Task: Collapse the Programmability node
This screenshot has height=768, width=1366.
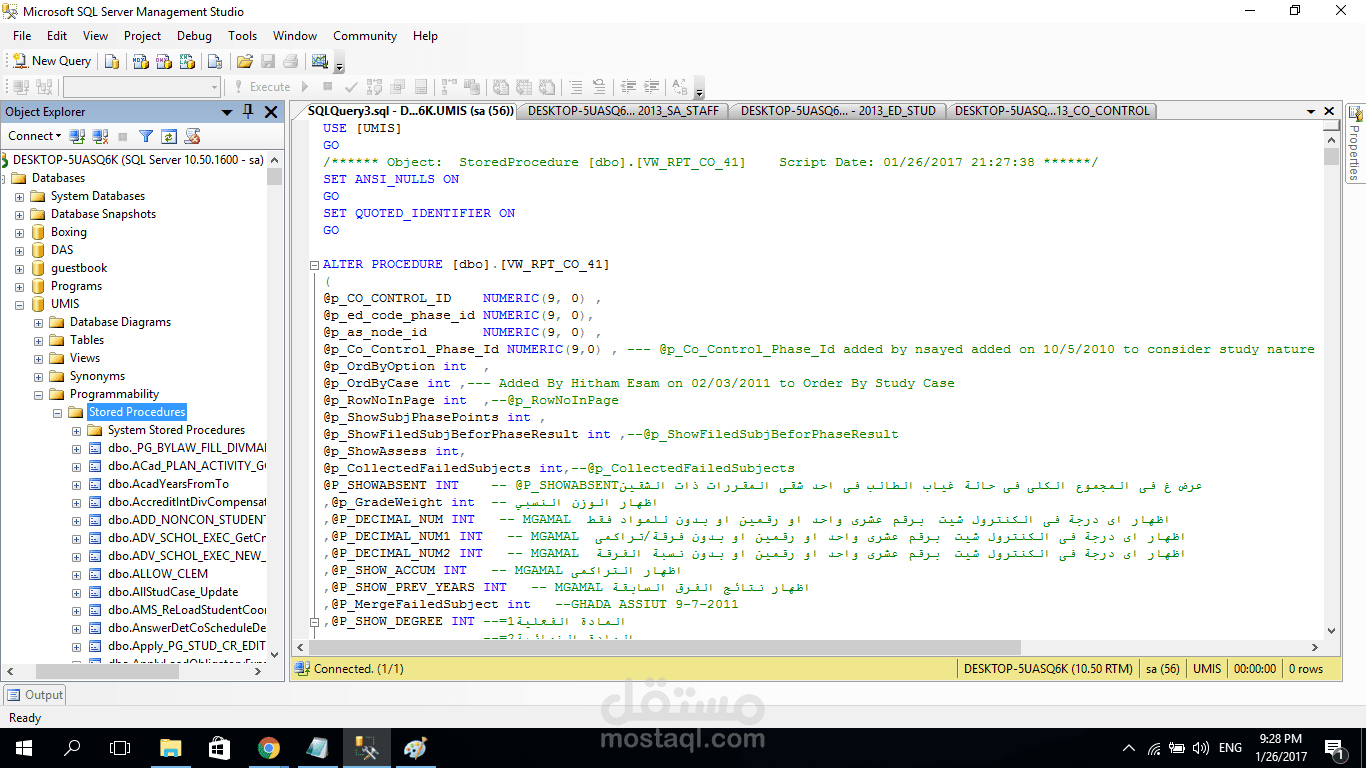Action: (38, 395)
